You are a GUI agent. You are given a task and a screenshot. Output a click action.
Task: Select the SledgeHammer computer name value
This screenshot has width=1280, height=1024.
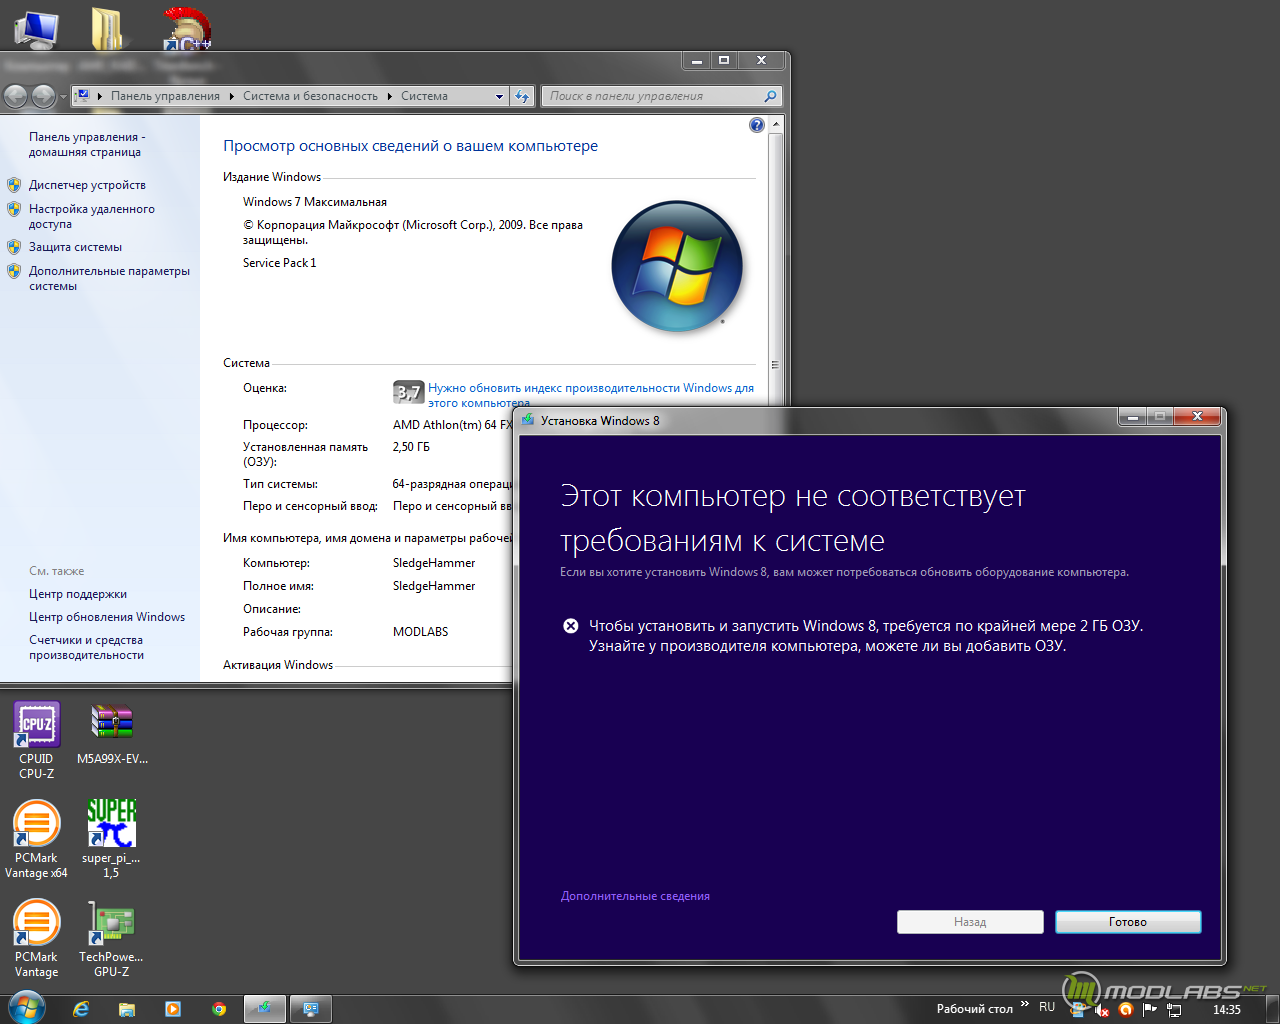434,563
